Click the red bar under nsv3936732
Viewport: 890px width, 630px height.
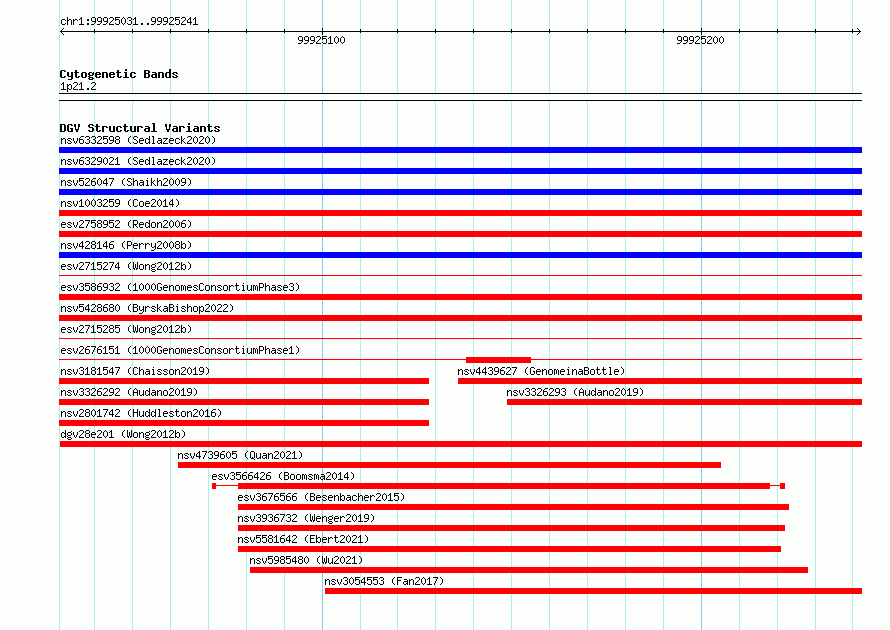[x=511, y=528]
